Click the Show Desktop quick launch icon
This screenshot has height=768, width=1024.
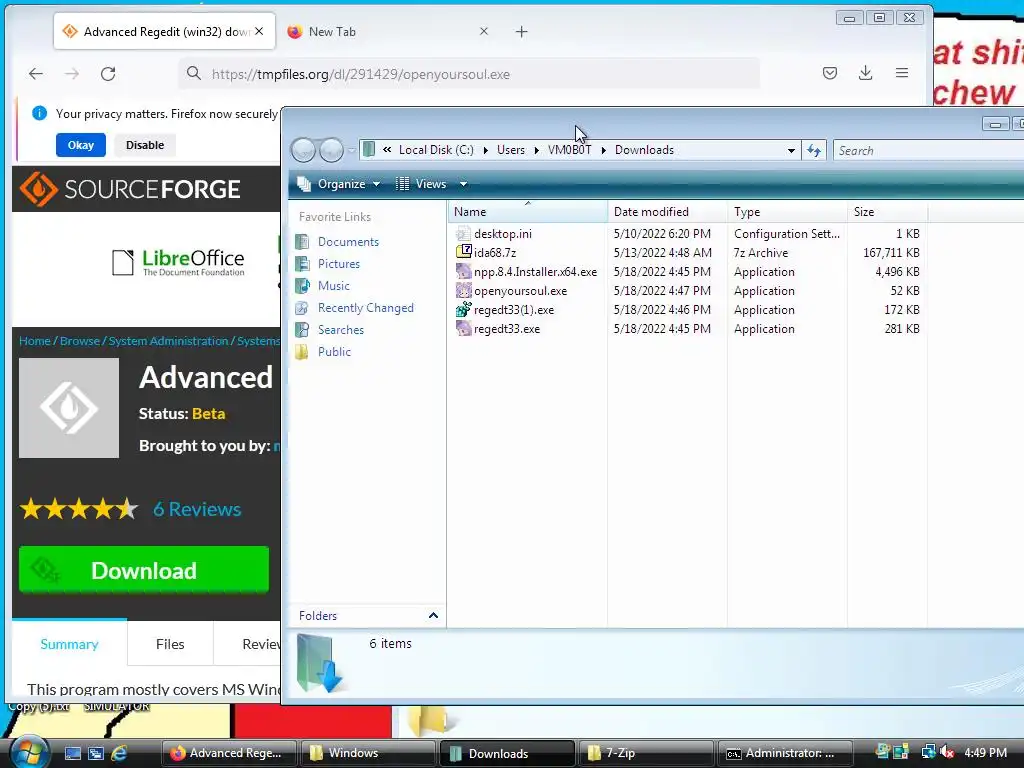(x=72, y=753)
